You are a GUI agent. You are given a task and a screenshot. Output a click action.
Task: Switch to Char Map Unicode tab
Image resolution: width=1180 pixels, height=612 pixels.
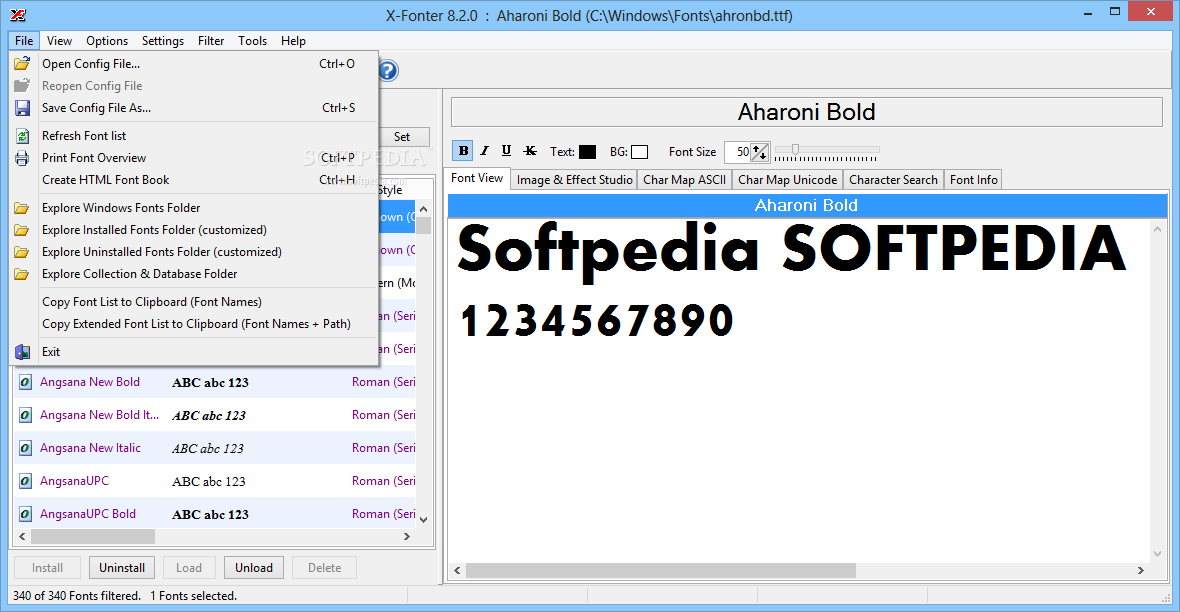[787, 180]
